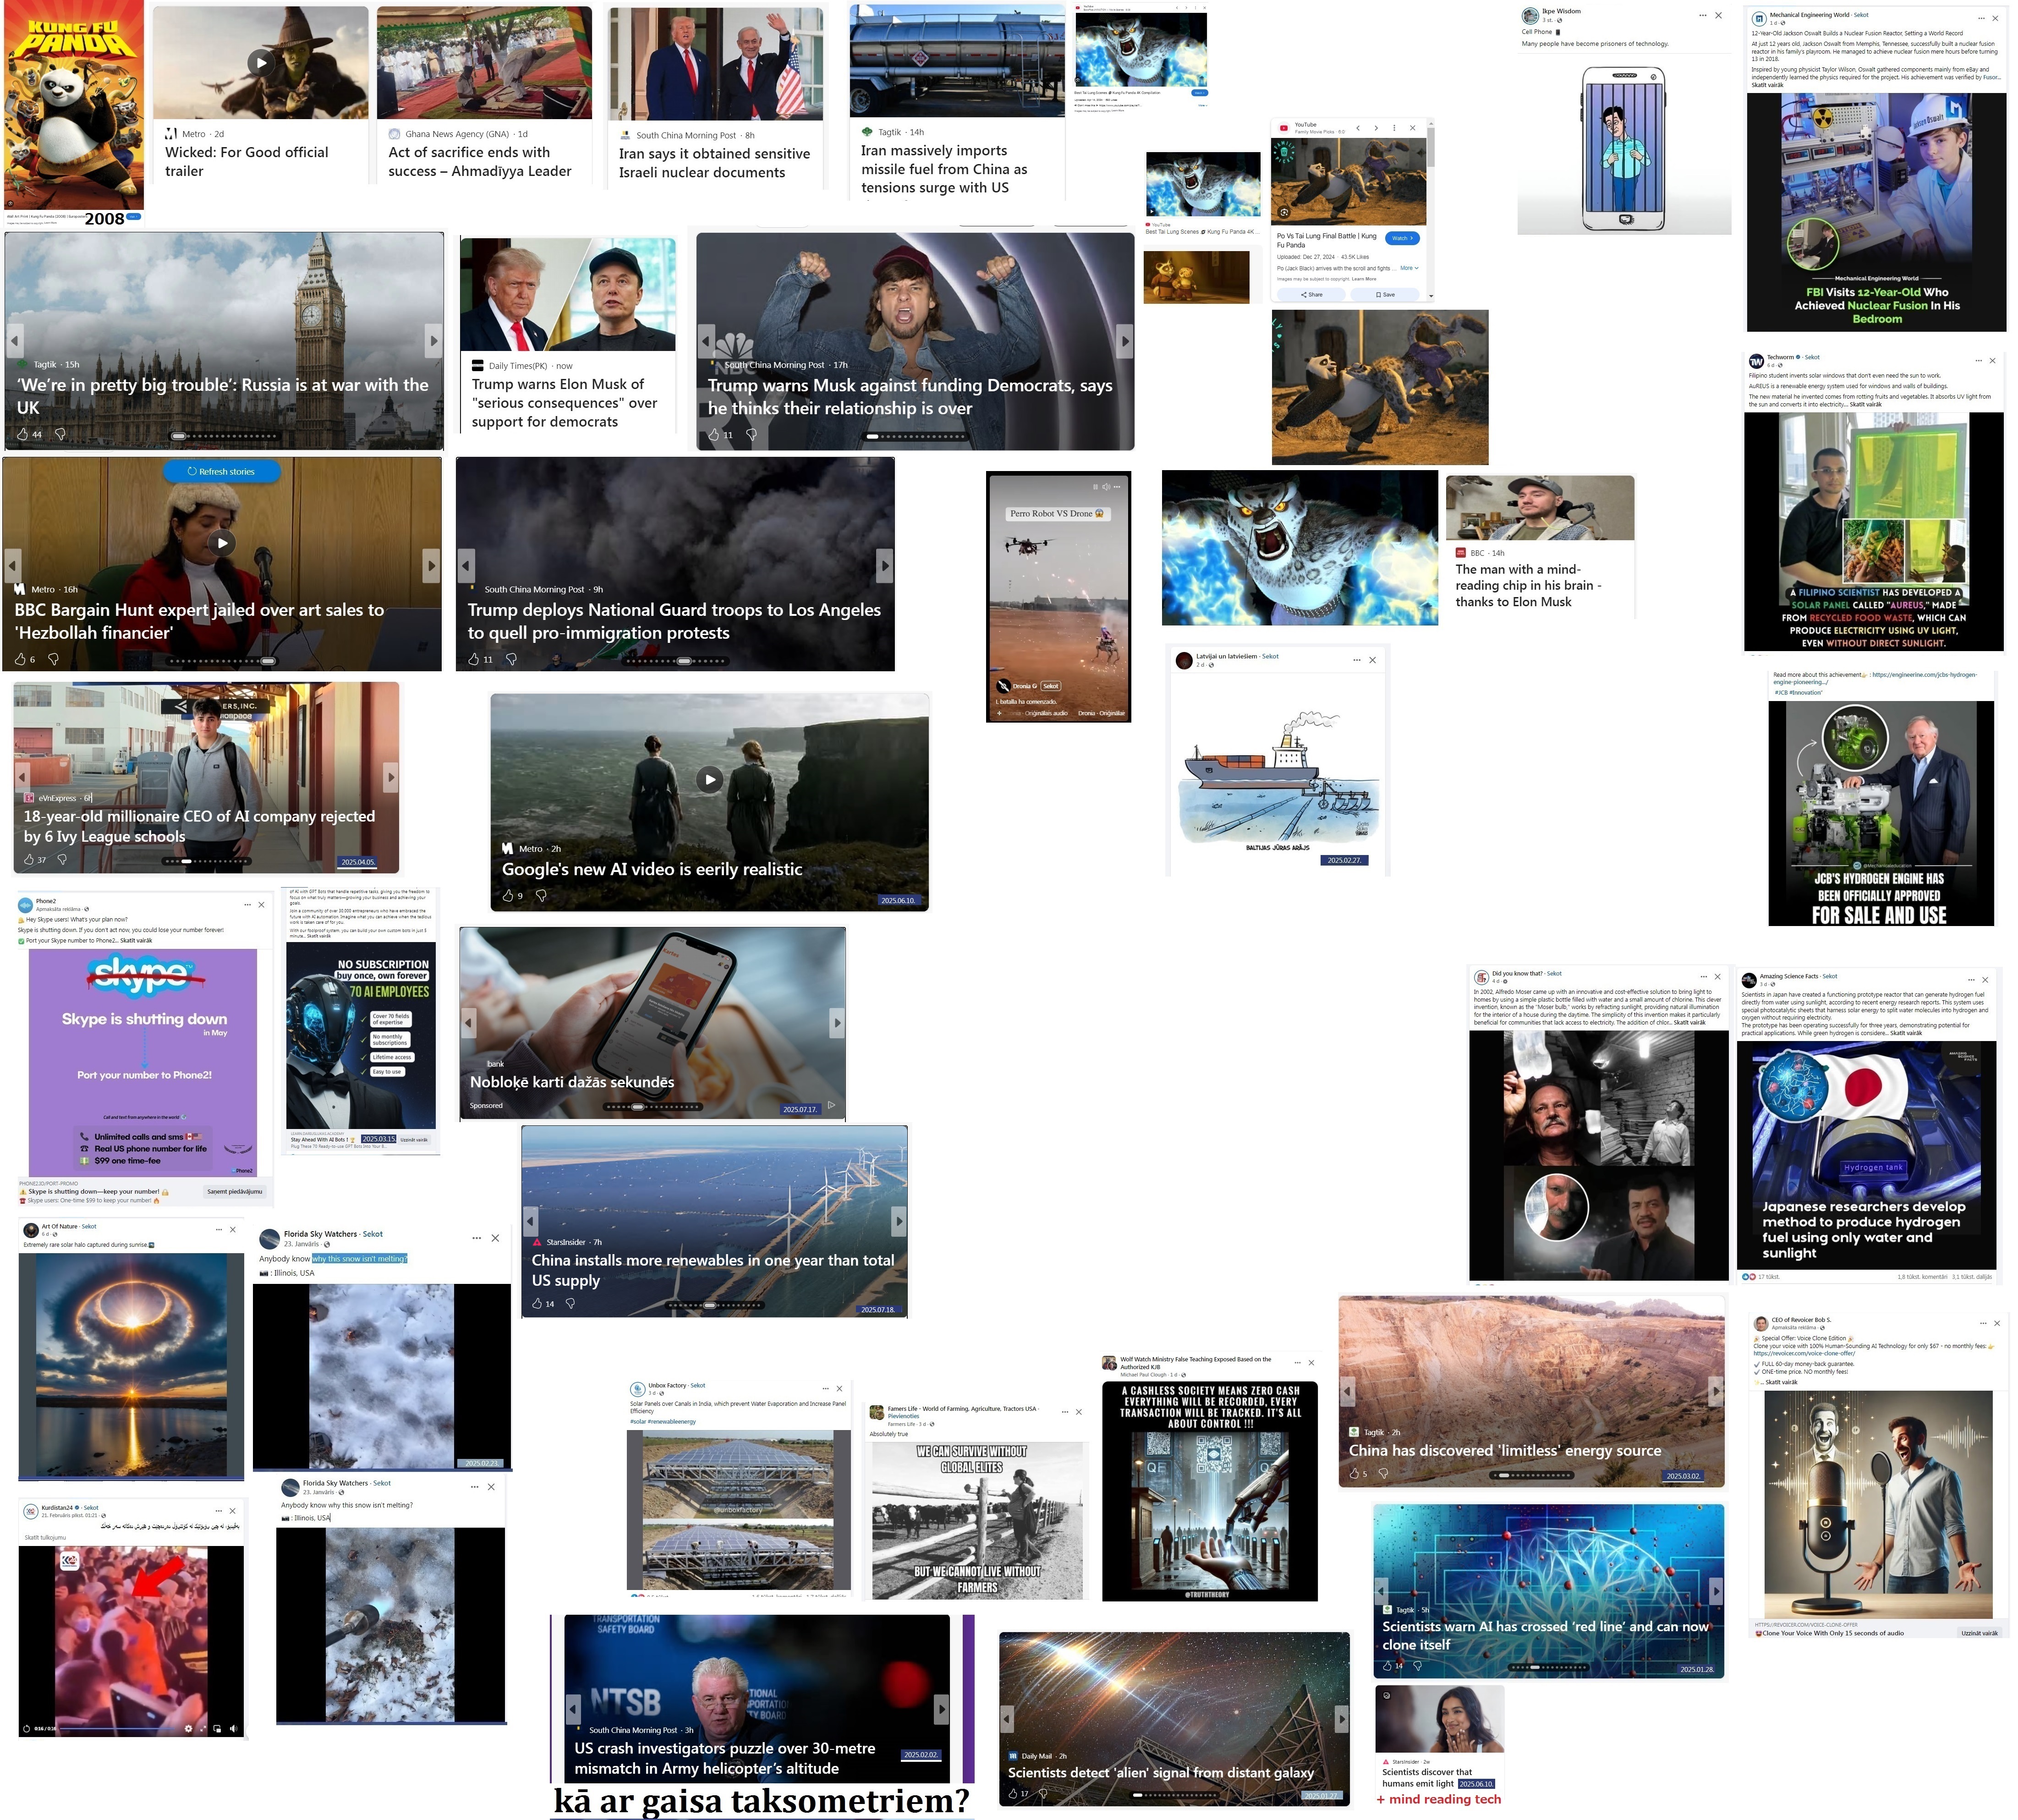This screenshot has height=1820, width=2018.
Task: Next arrow on the China limitless energy card
Action: click(1715, 1390)
